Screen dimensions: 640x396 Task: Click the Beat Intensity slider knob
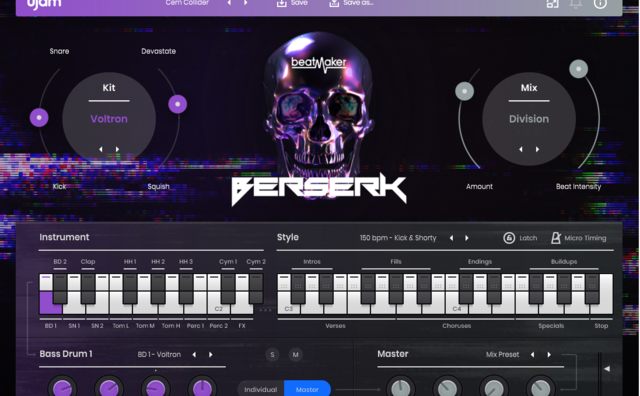pos(578,69)
